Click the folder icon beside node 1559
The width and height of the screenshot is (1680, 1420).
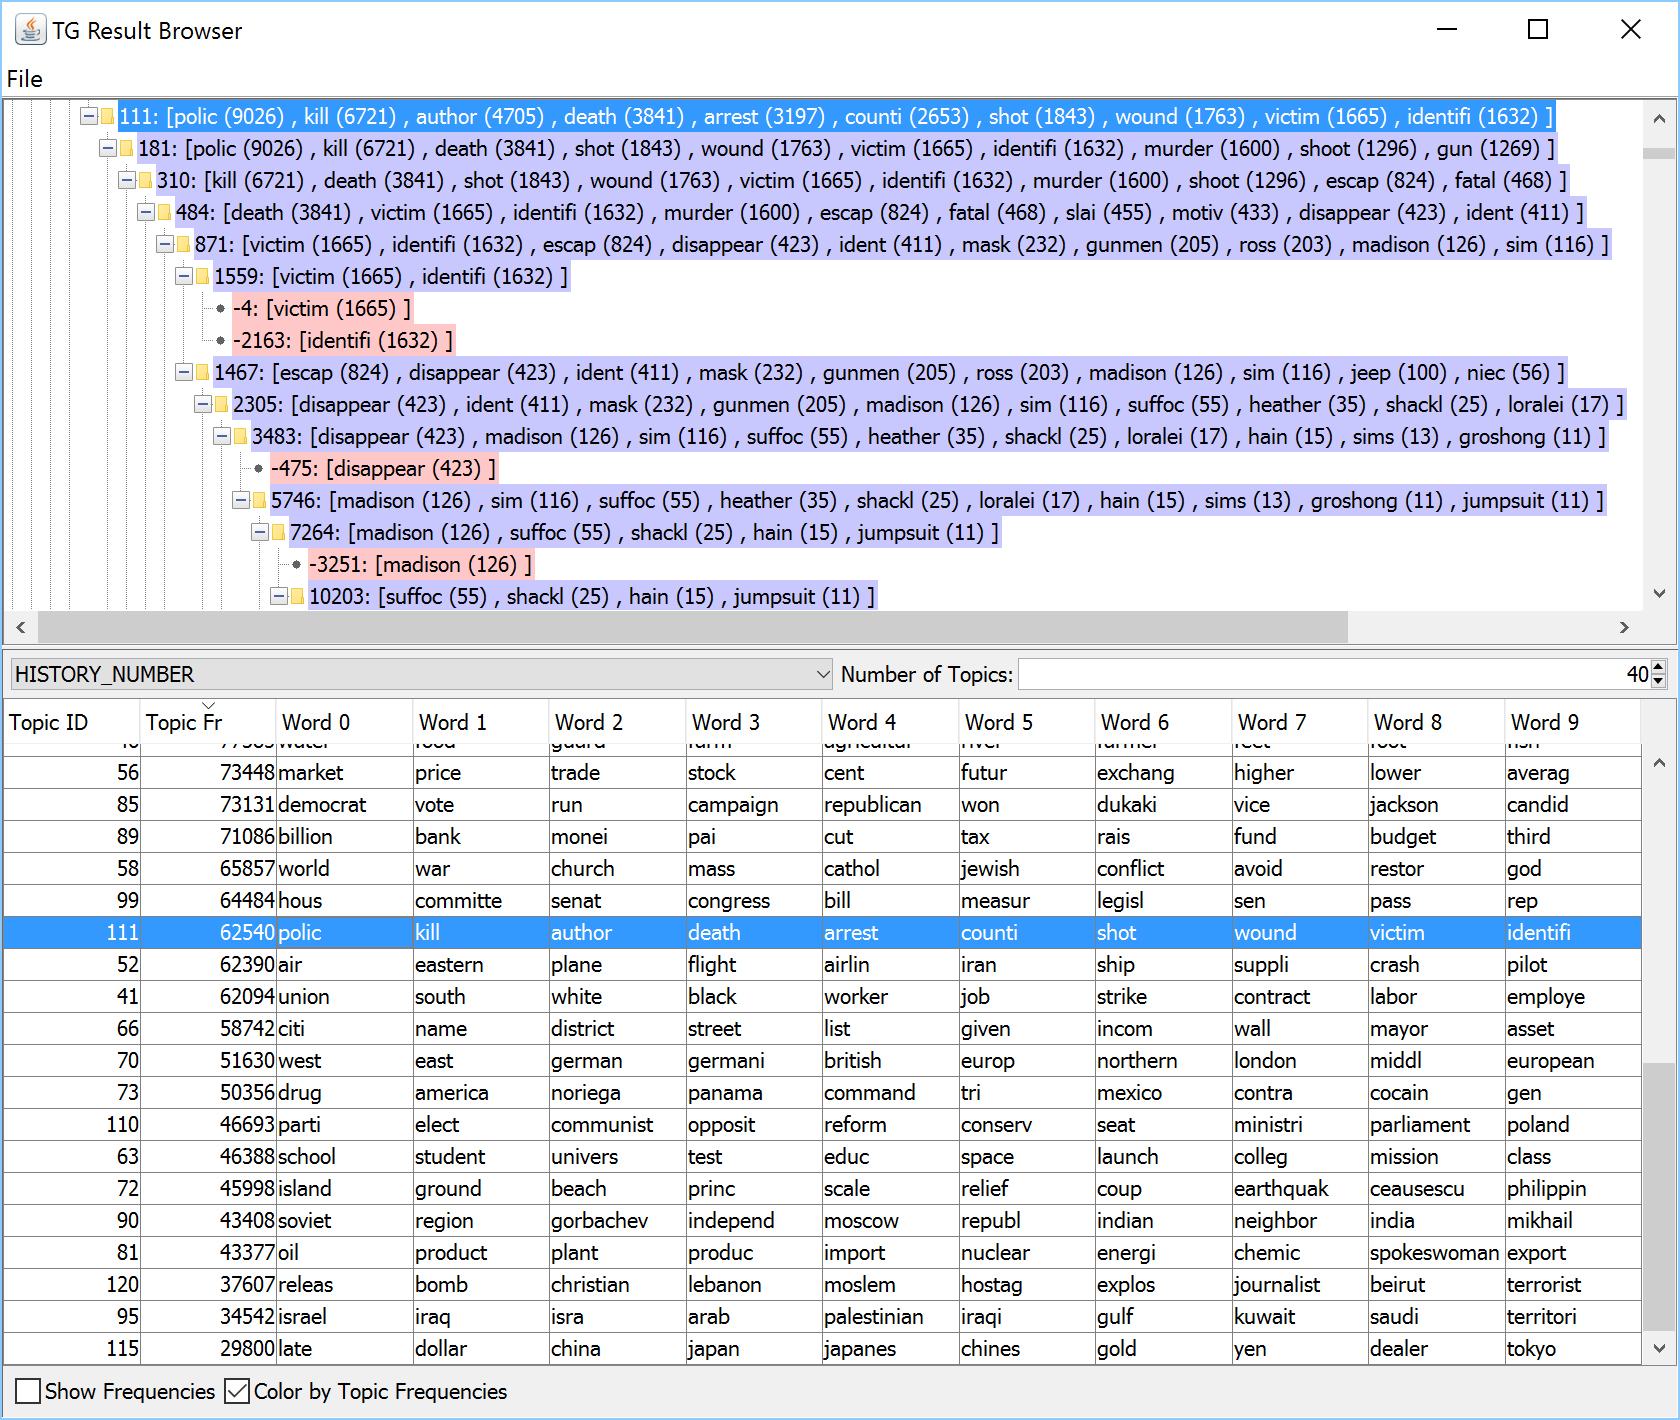click(203, 276)
